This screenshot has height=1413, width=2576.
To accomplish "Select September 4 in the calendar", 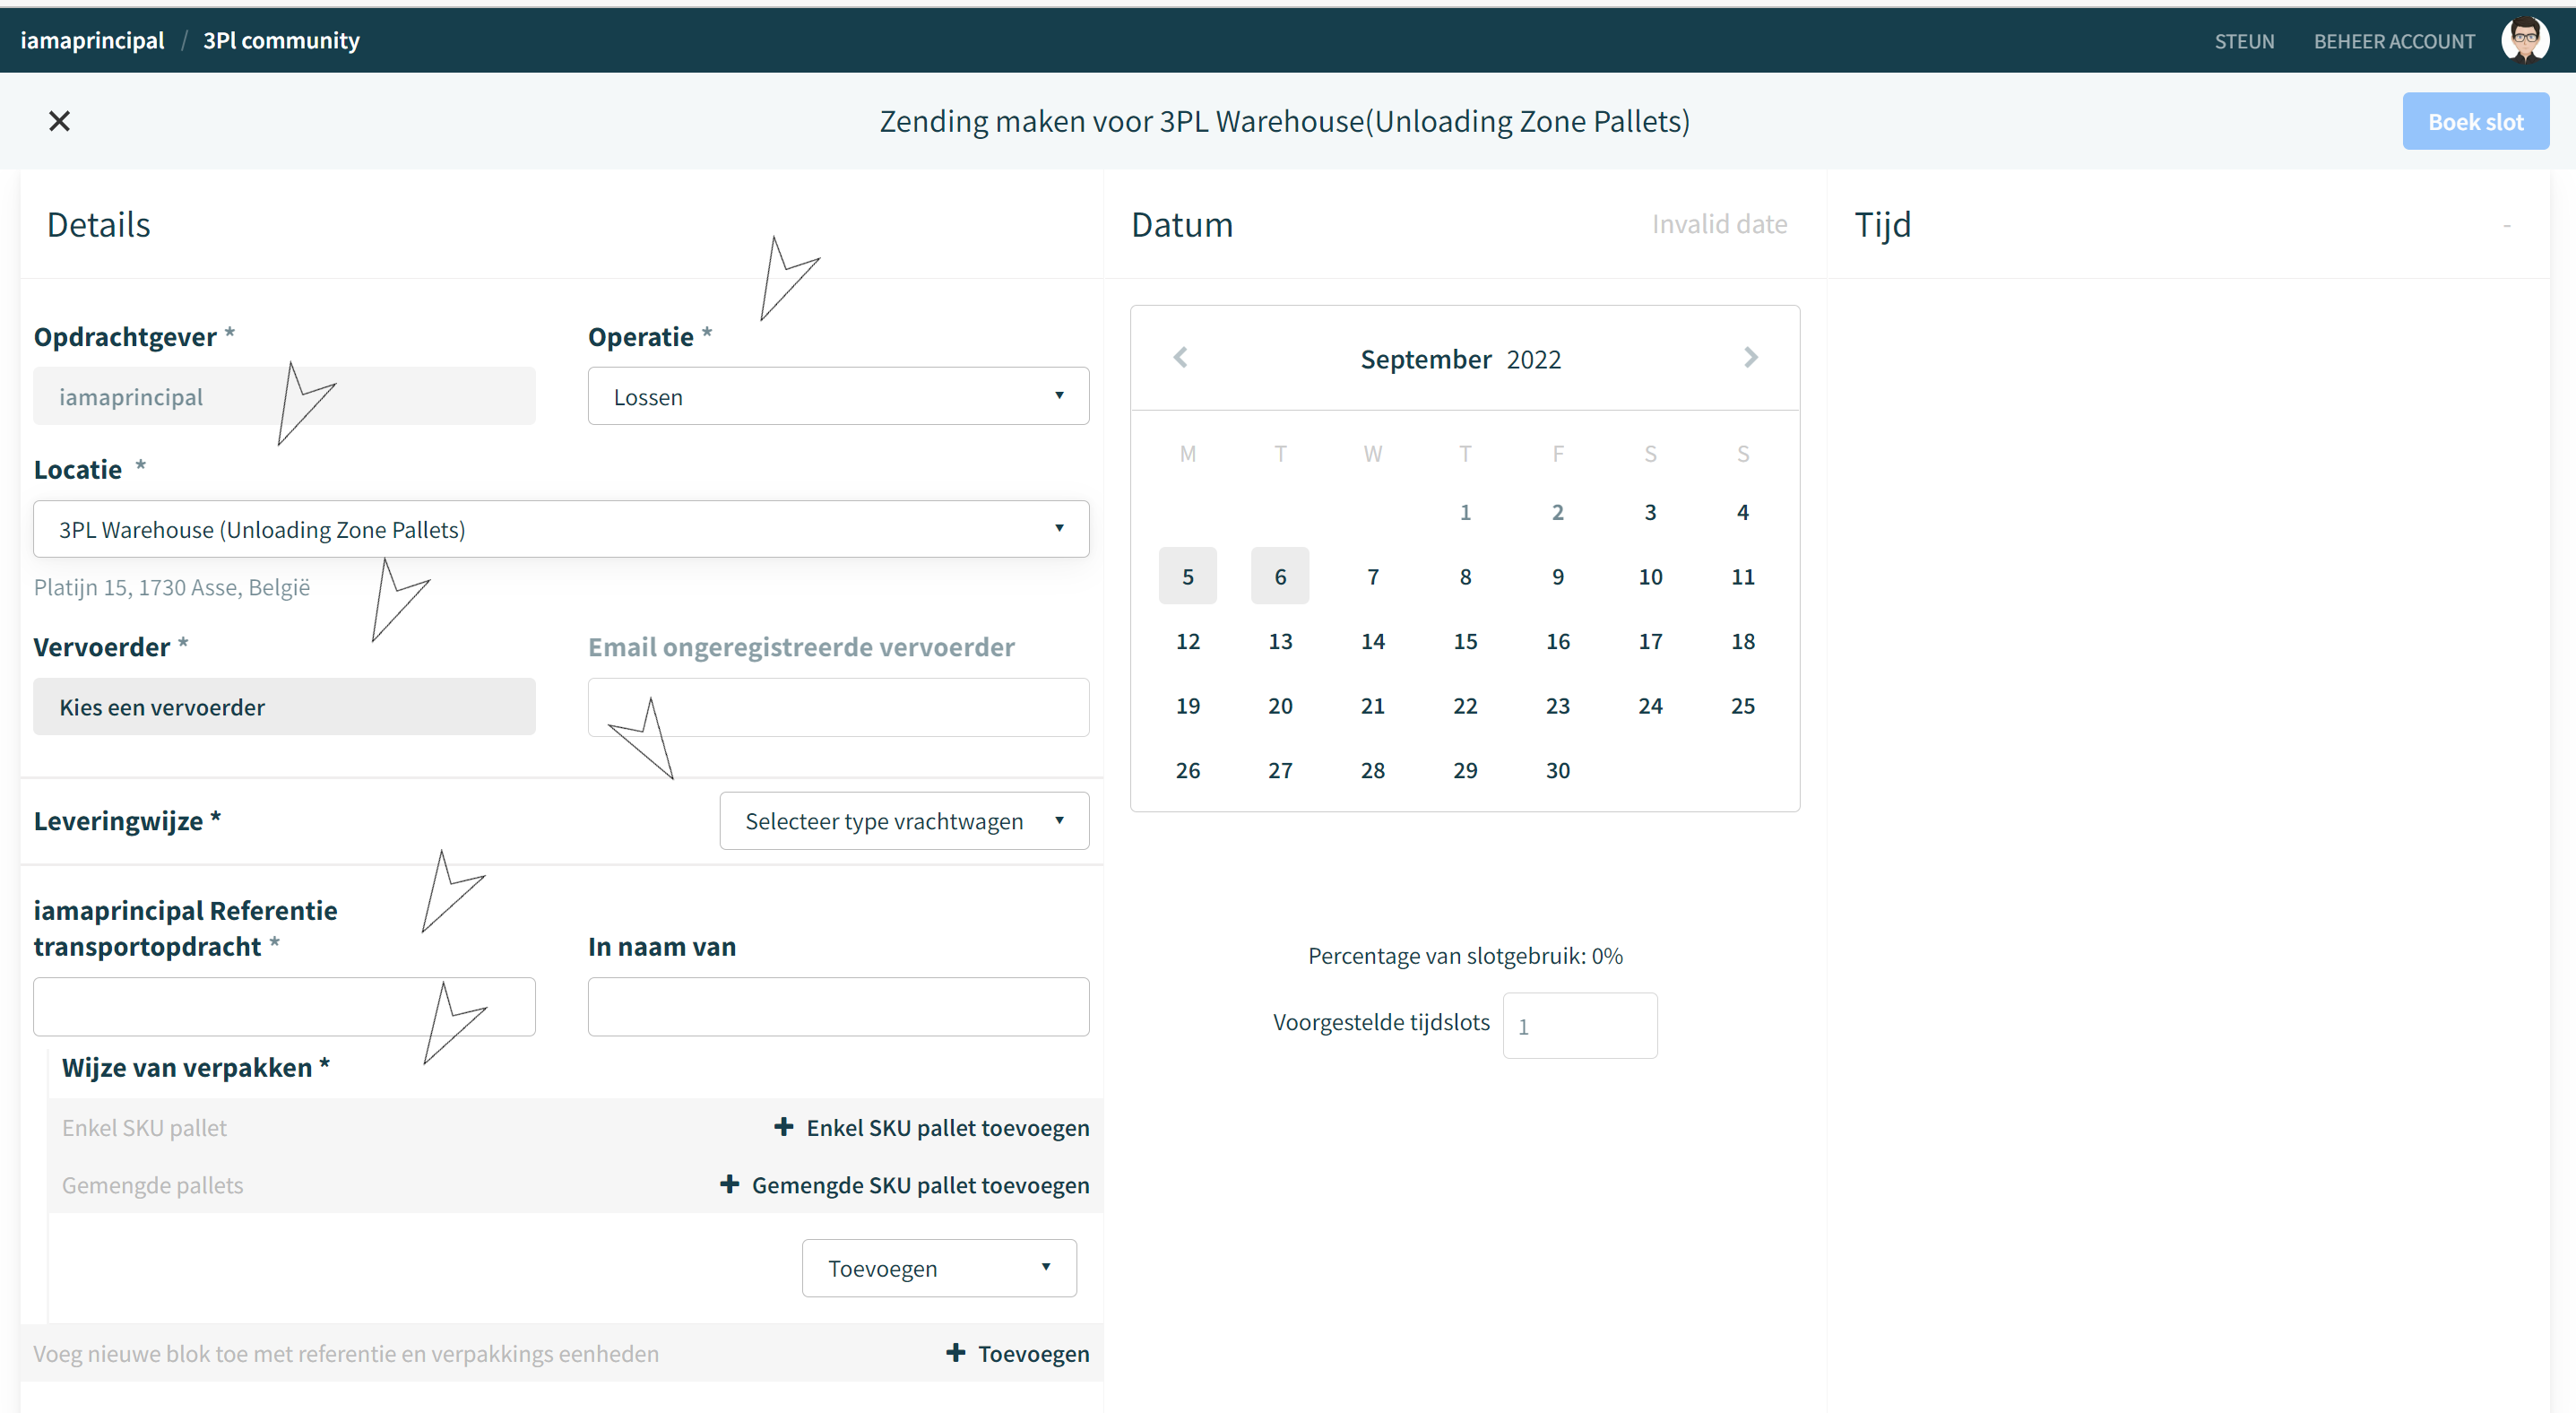I will coord(1742,512).
